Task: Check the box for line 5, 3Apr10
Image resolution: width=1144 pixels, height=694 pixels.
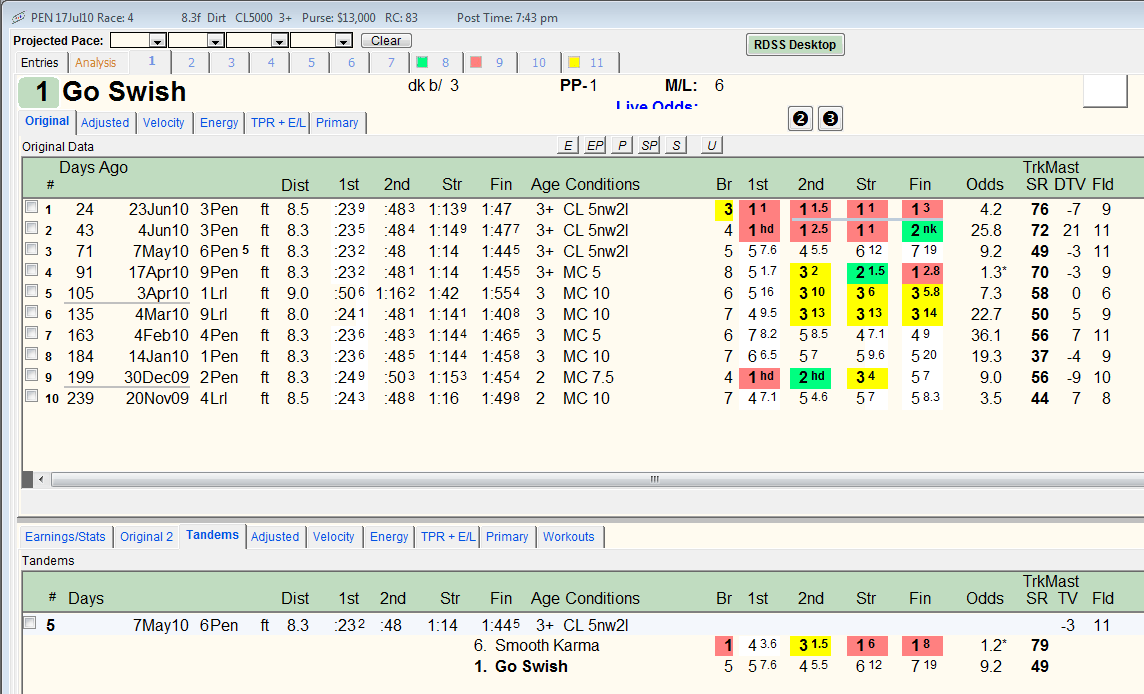Action: 31,291
